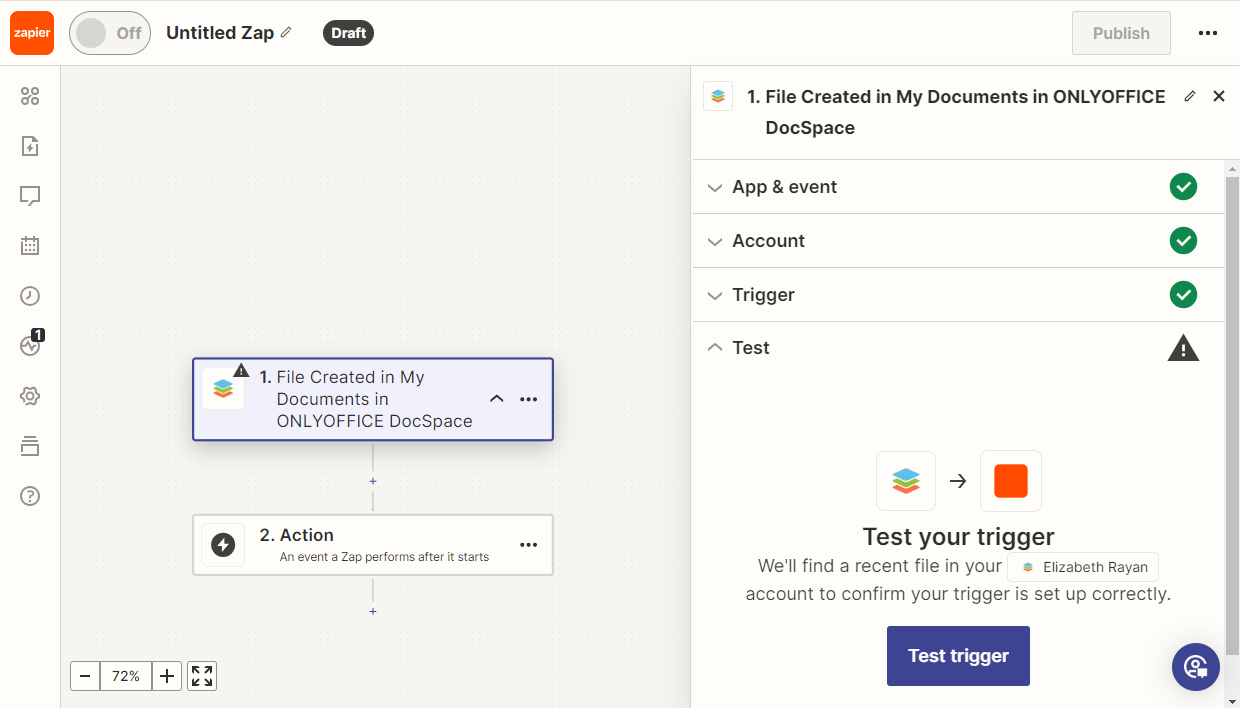Toggle the Zap On/Off switch
Image resolution: width=1240 pixels, height=708 pixels.
click(109, 33)
